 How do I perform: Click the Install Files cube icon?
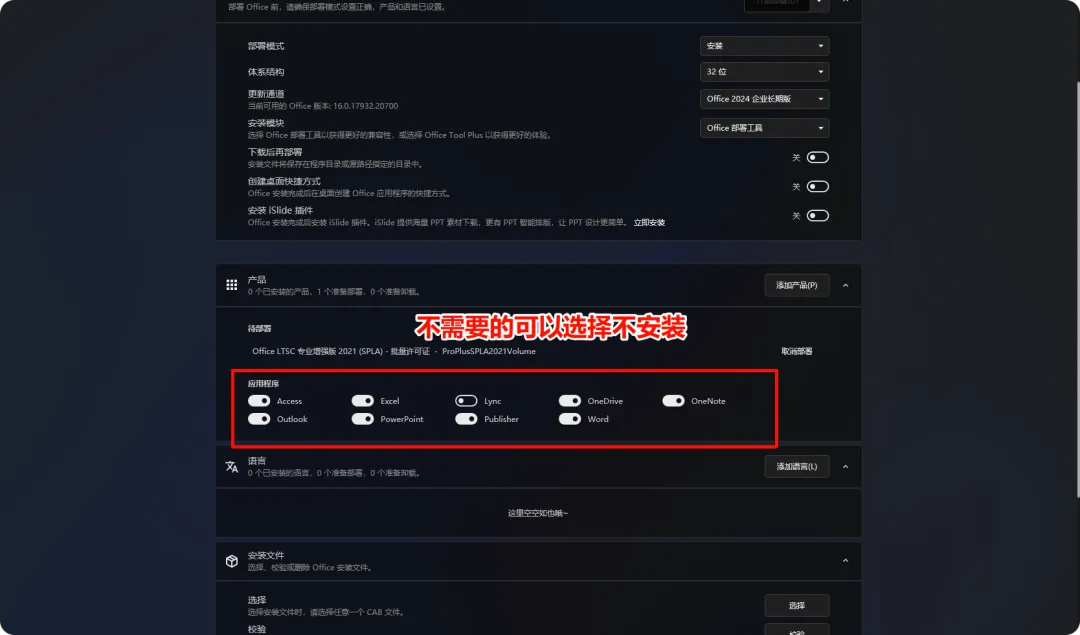(231, 561)
